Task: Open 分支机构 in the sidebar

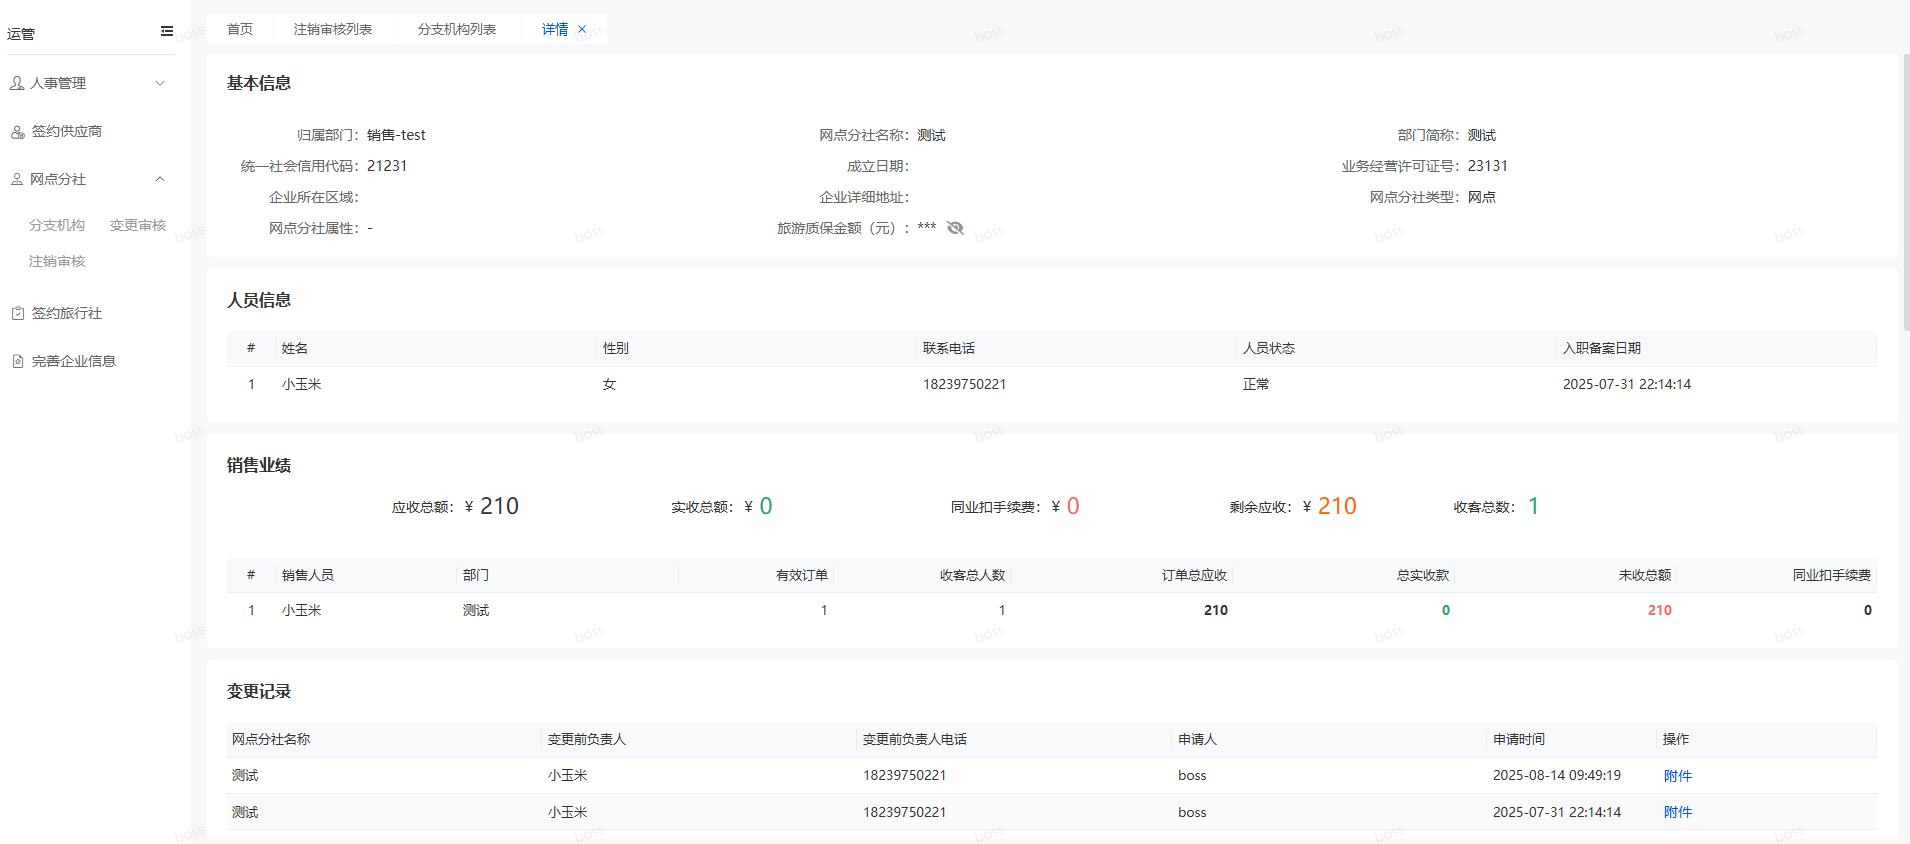Action: pyautogui.click(x=57, y=225)
